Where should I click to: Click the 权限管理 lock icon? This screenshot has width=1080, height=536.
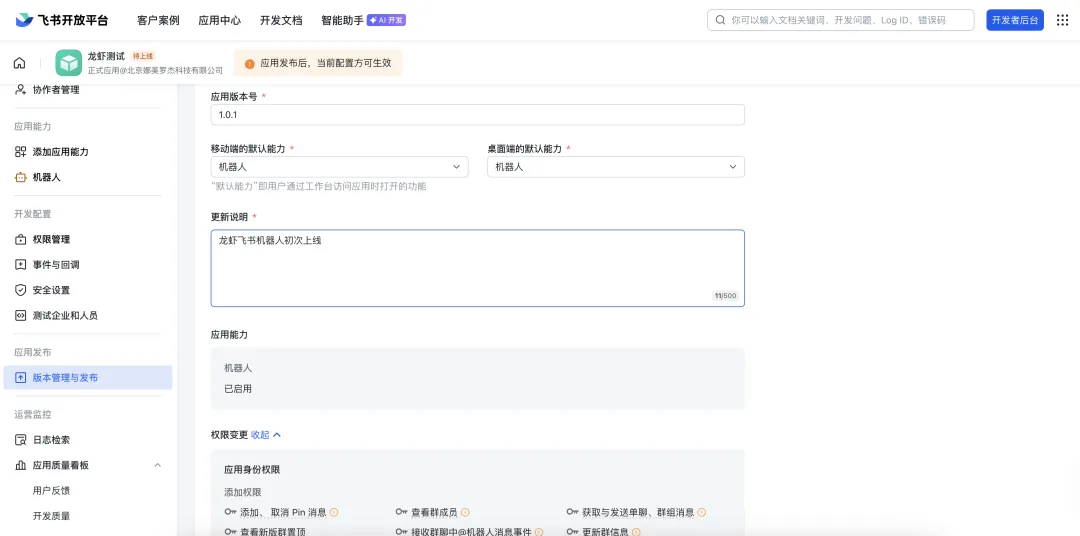coord(20,239)
